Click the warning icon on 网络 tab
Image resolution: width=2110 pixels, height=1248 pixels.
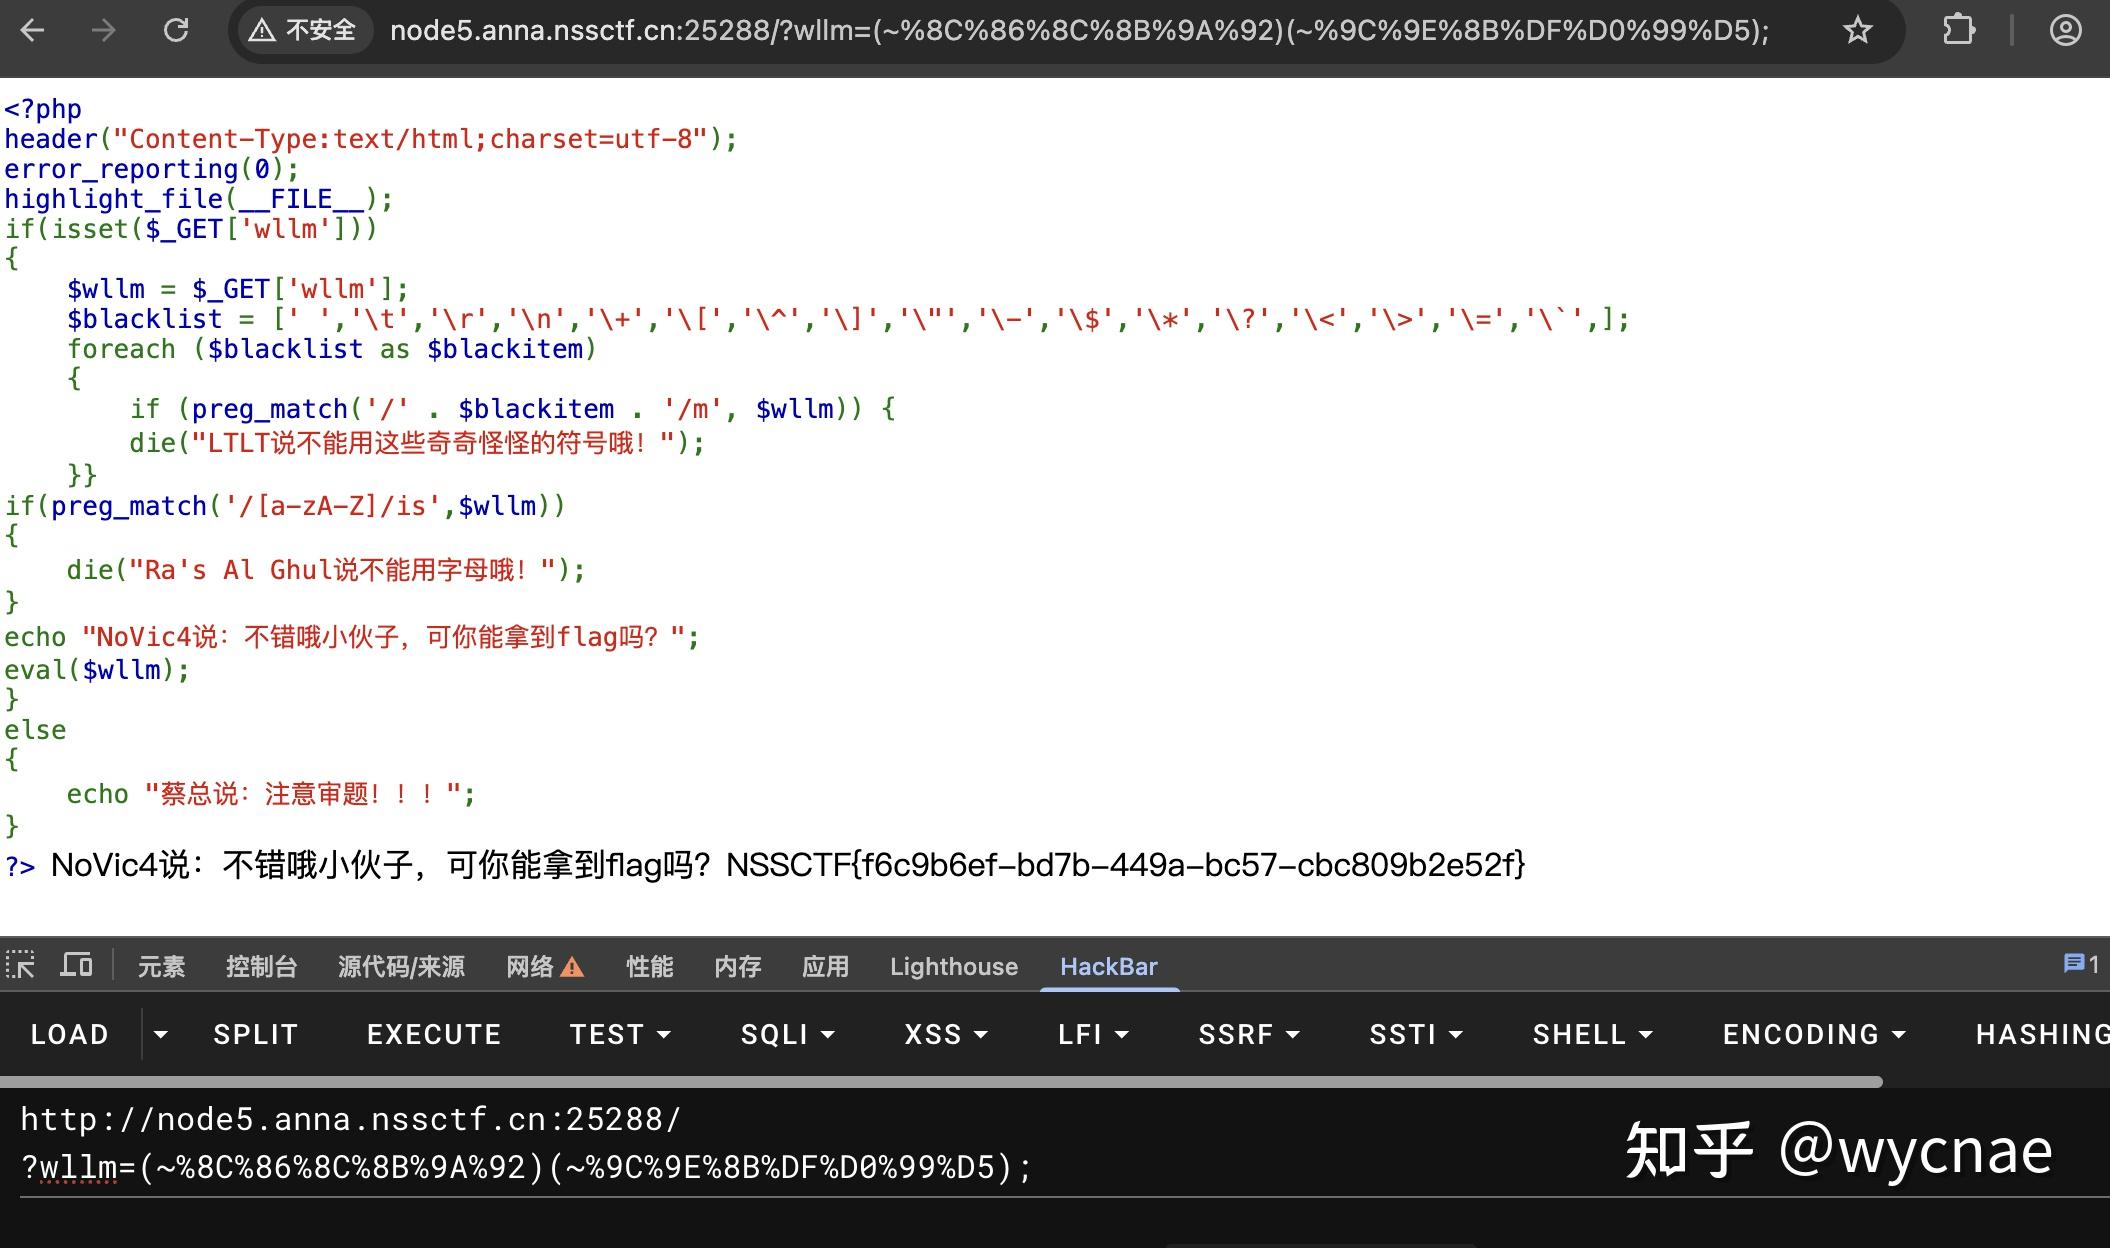point(571,966)
